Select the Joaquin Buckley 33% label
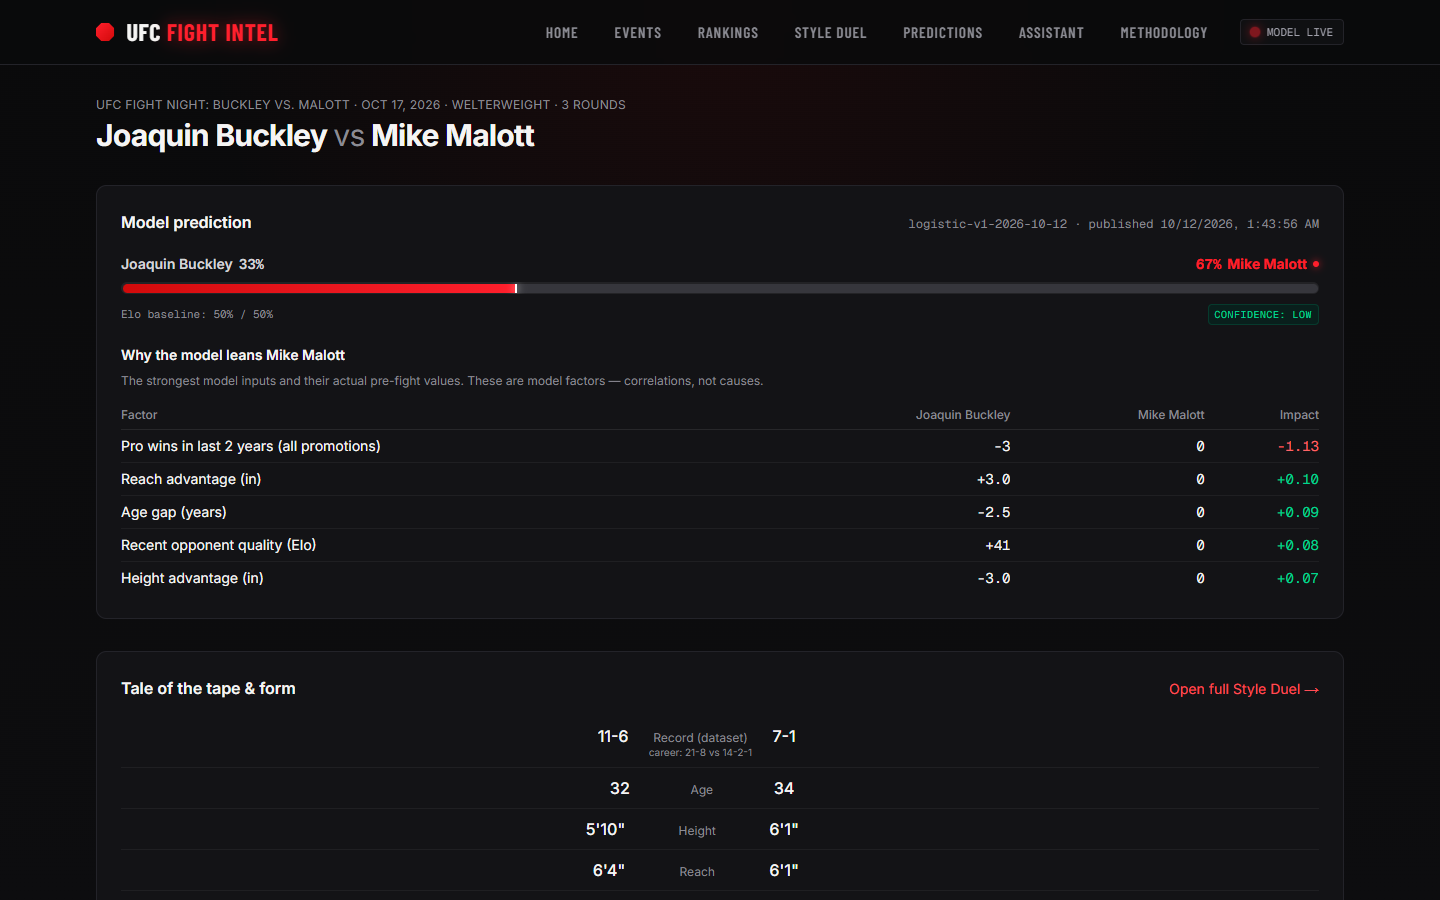Viewport: 1440px width, 900px height. [193, 264]
